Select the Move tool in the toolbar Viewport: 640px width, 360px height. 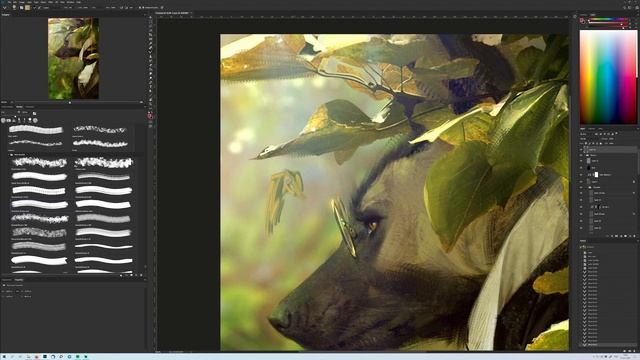[151, 17]
